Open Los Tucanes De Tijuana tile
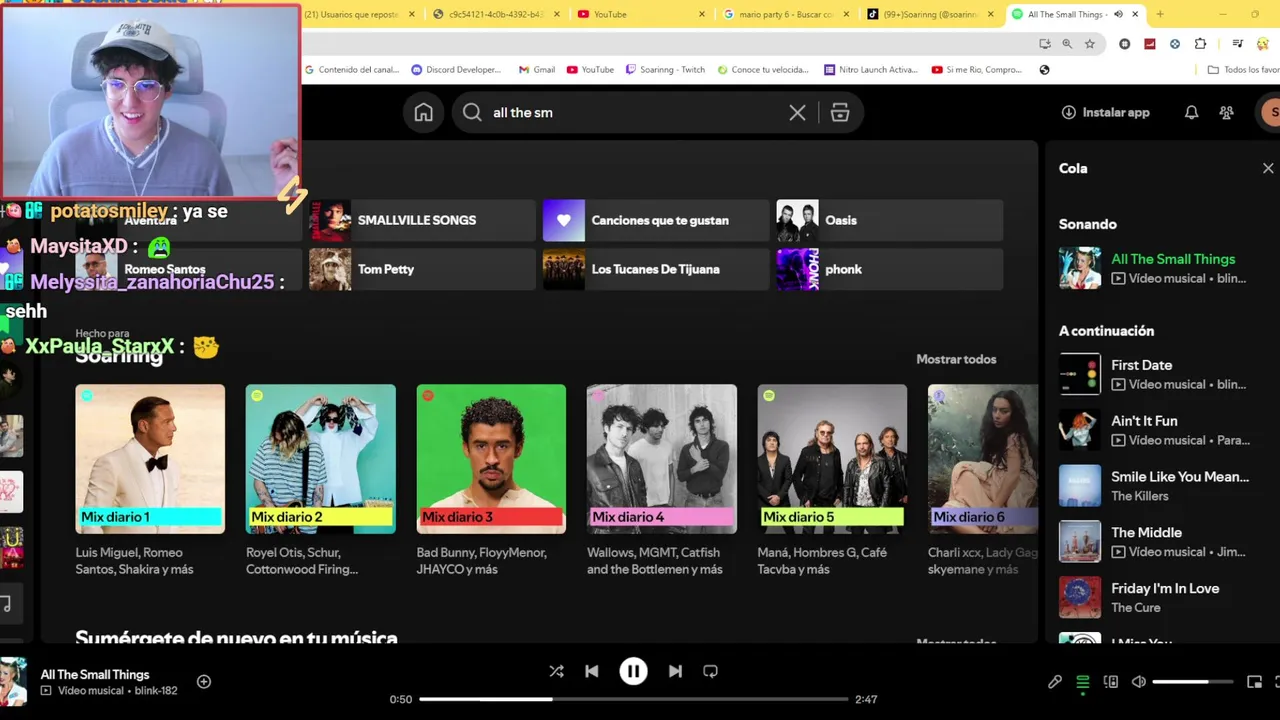Viewport: 1280px width, 720px height. click(656, 269)
